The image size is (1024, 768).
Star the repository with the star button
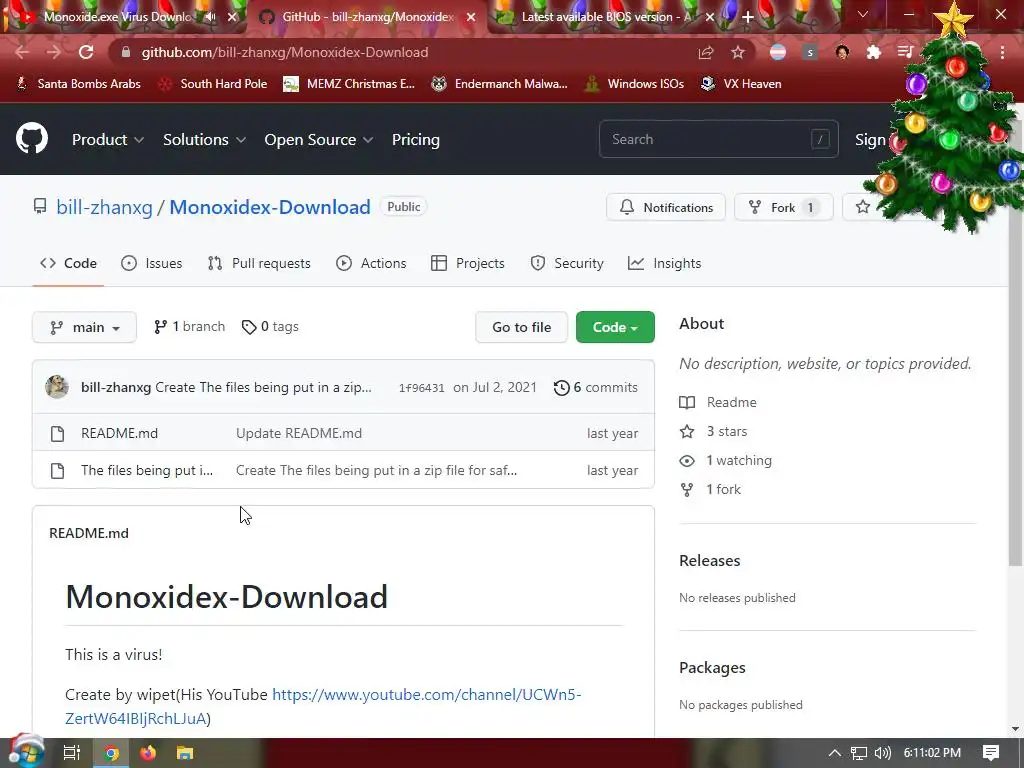pyautogui.click(x=863, y=207)
